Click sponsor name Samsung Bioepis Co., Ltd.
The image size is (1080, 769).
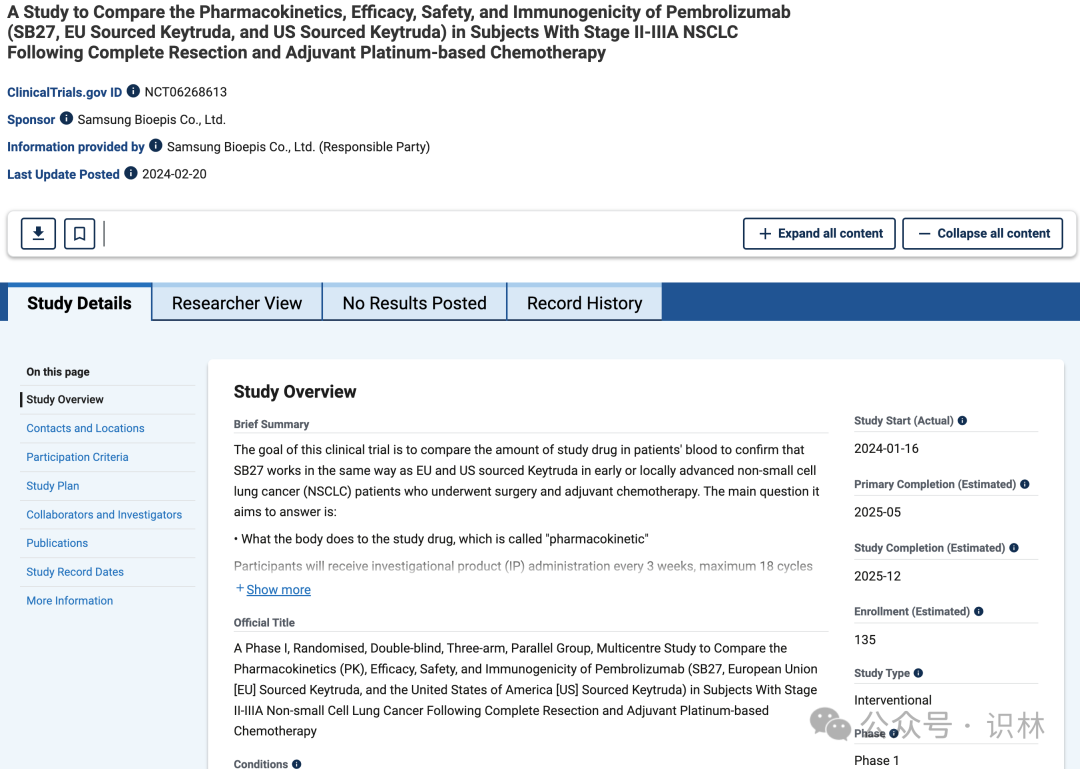152,120
